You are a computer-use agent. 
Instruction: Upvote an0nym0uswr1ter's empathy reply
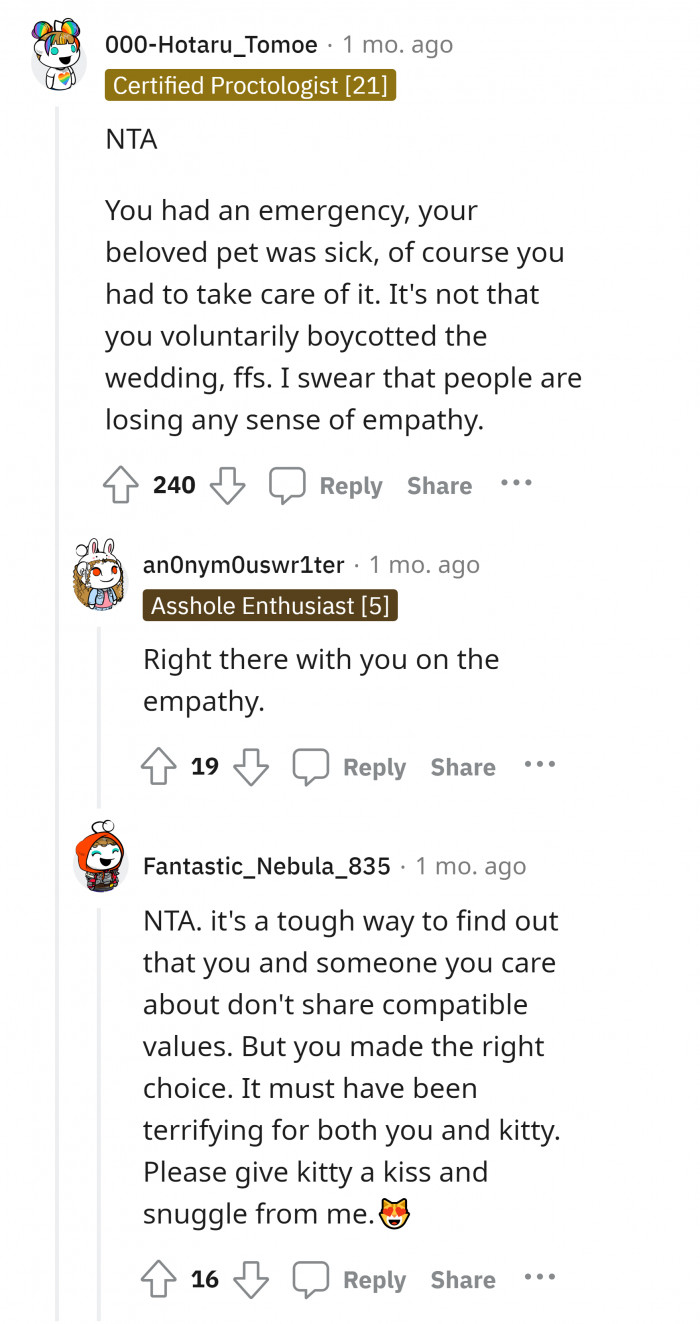coord(160,767)
